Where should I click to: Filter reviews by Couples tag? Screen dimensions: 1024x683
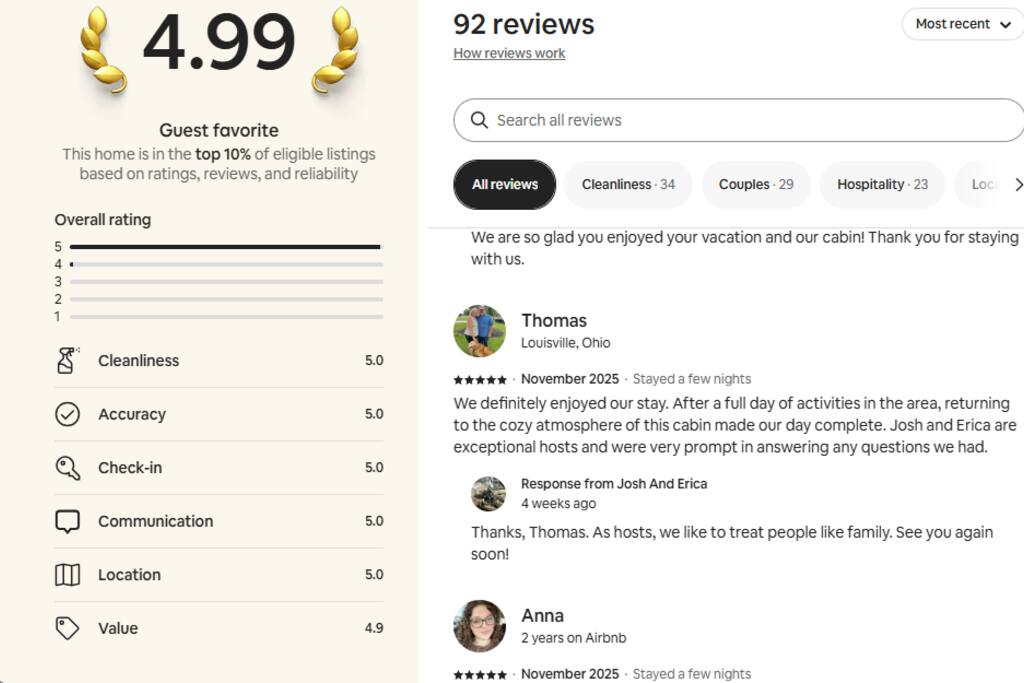point(756,185)
